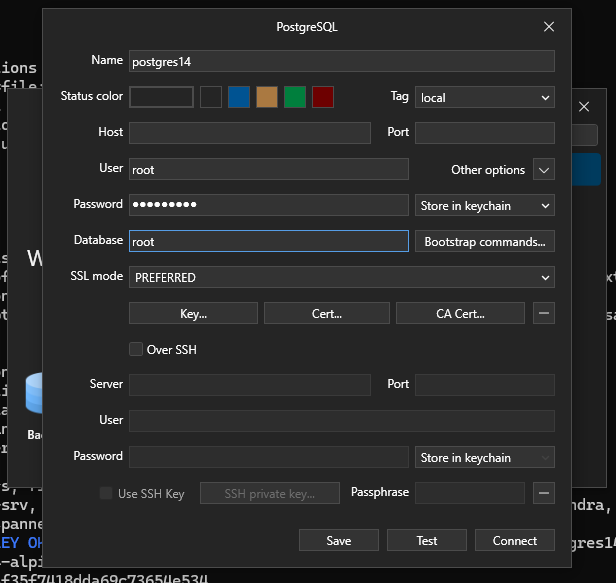Image resolution: width=616 pixels, height=583 pixels.
Task: Pick the dark gray status color
Action: tap(211, 97)
